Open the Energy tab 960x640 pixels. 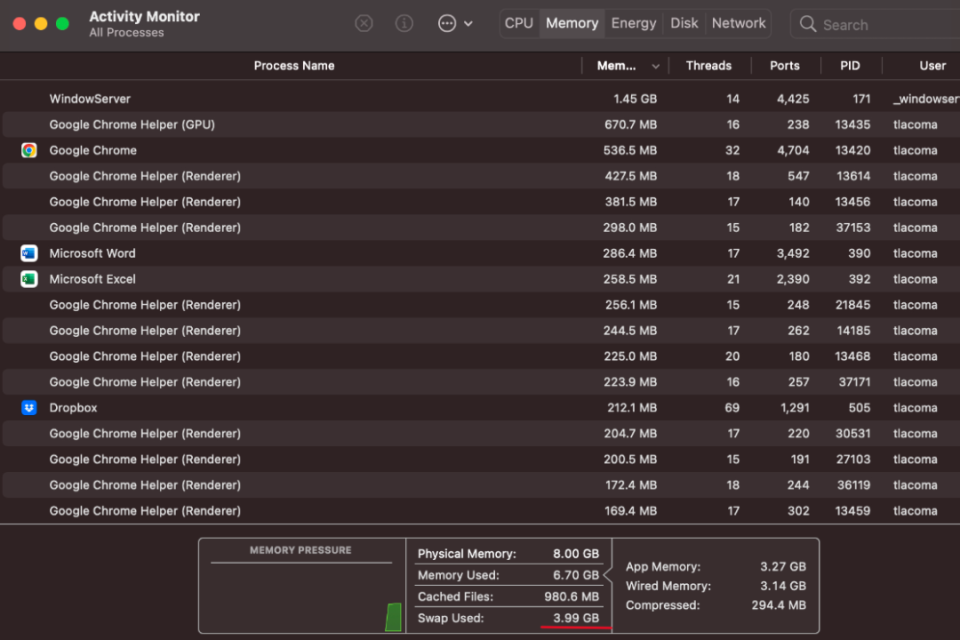pyautogui.click(x=634, y=23)
